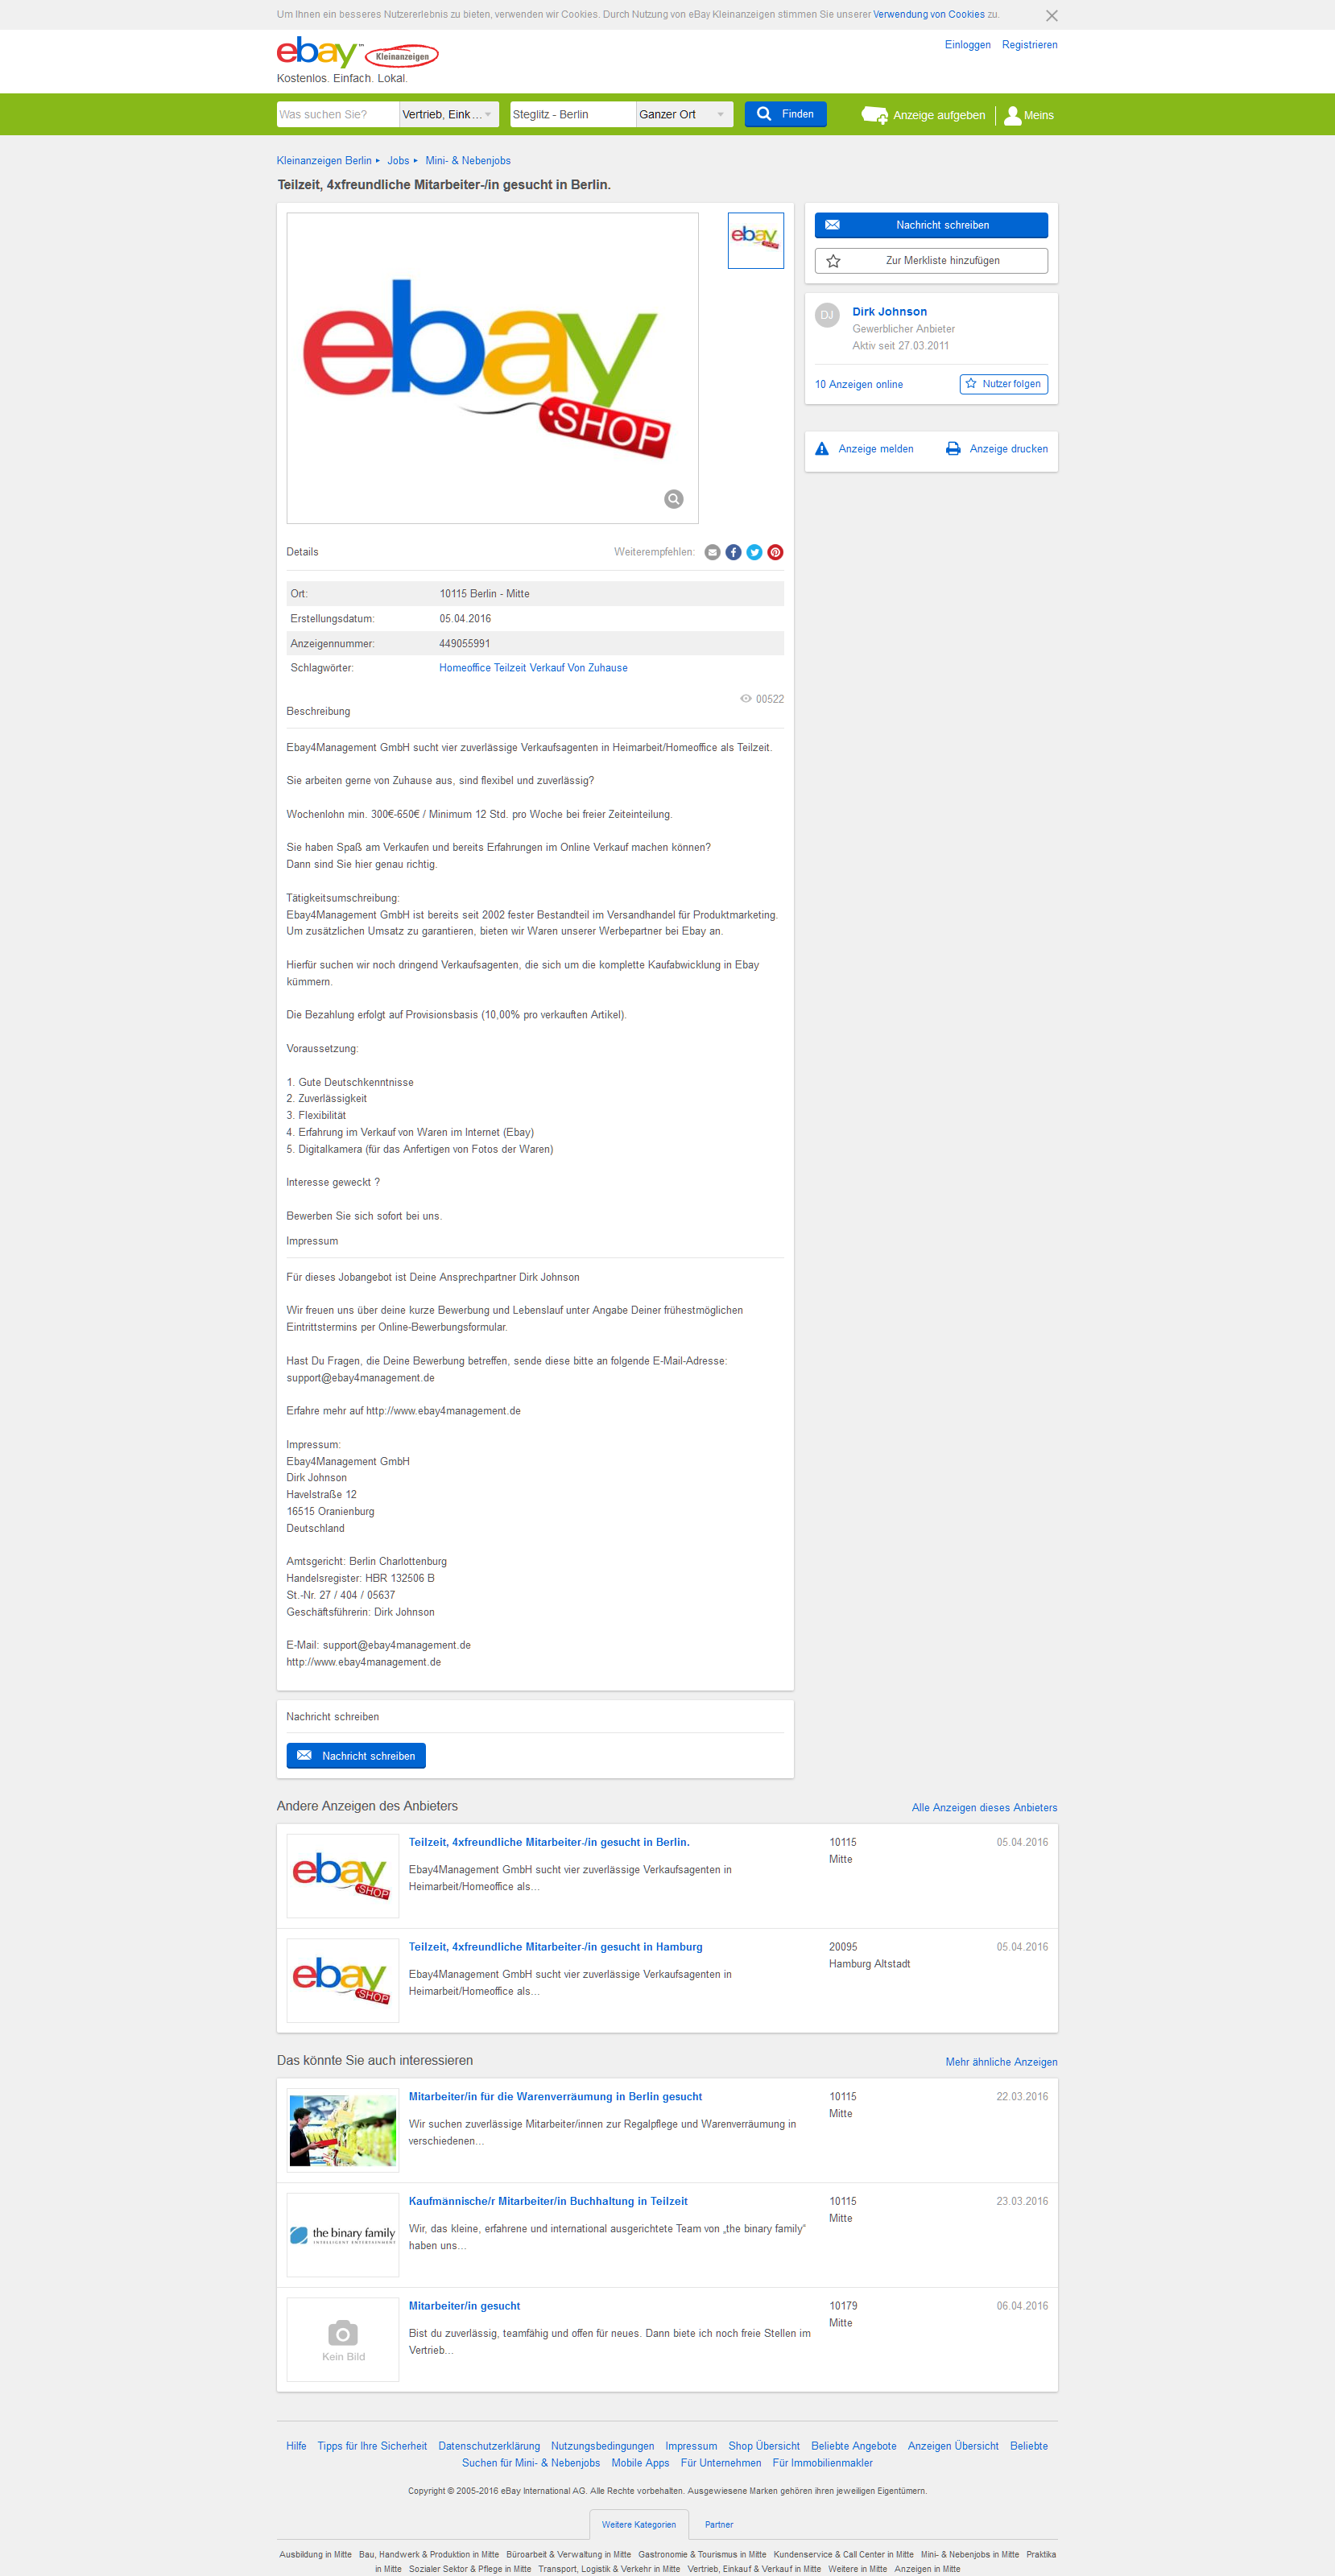
Task: Expand the Ganzer Ort radius dropdown
Action: (x=684, y=115)
